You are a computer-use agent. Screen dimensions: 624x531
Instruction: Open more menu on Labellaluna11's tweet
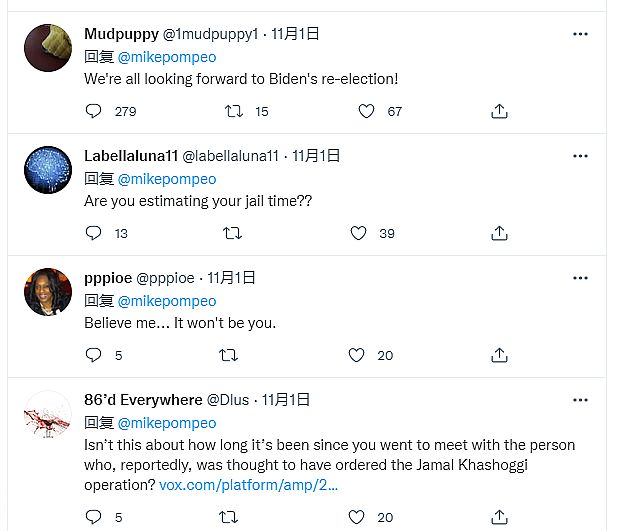pos(580,156)
